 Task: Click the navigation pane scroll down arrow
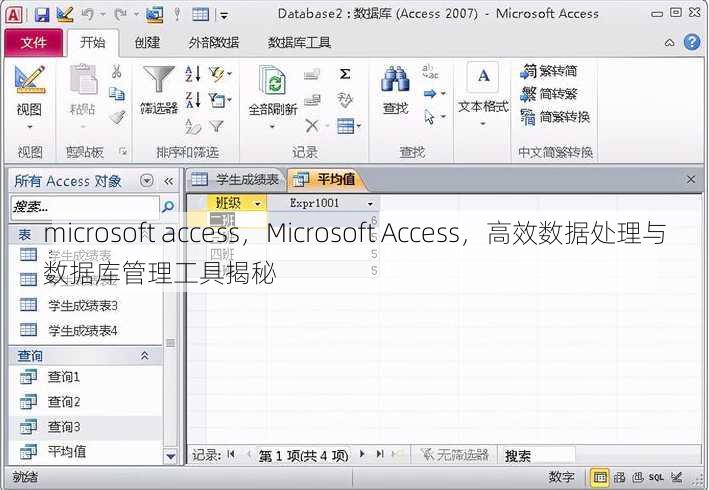pos(170,456)
